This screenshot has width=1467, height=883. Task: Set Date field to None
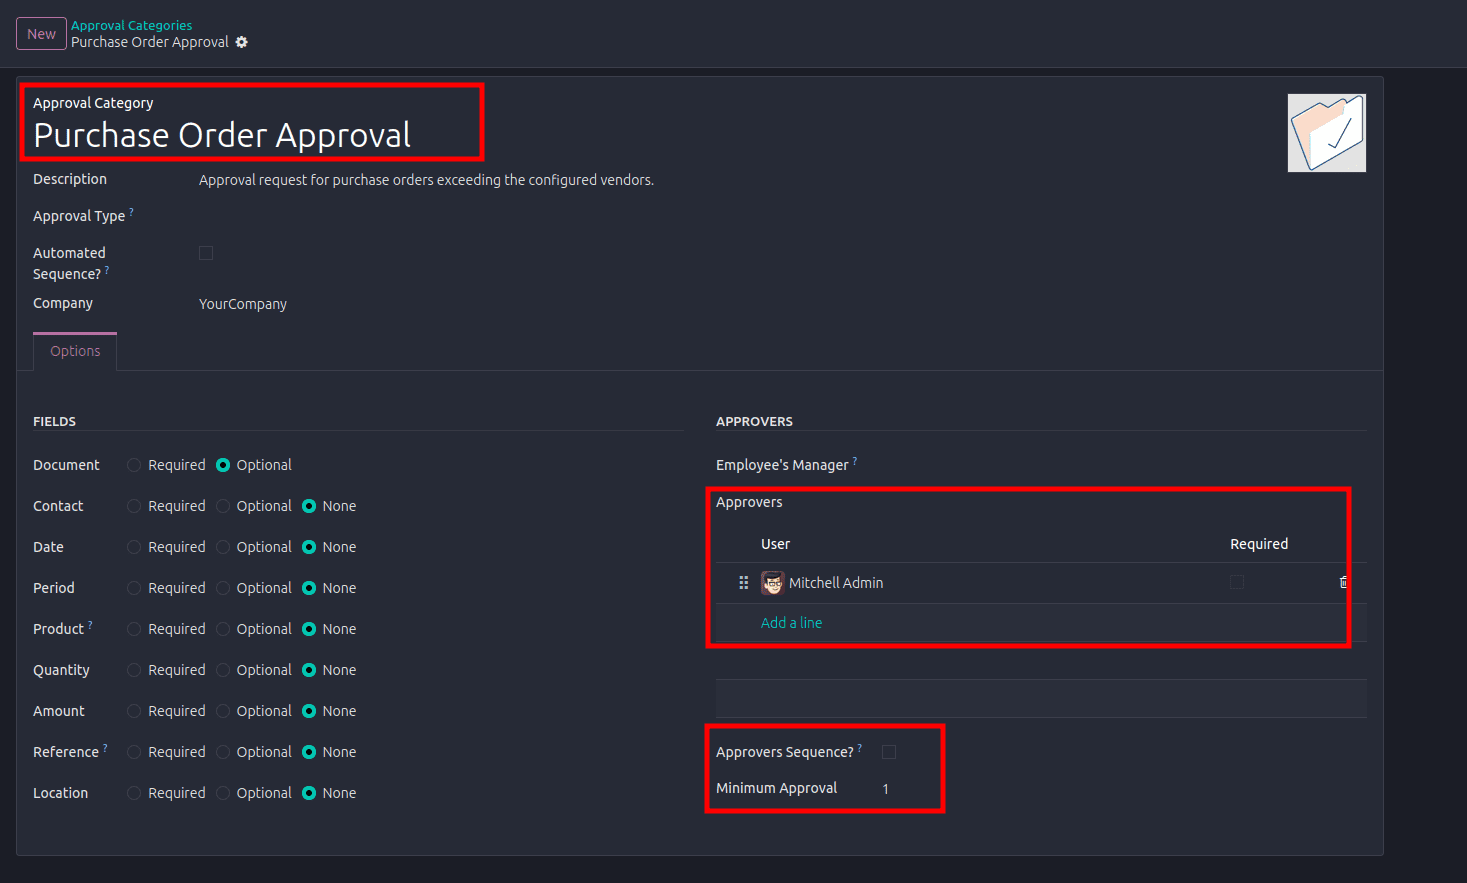[309, 547]
